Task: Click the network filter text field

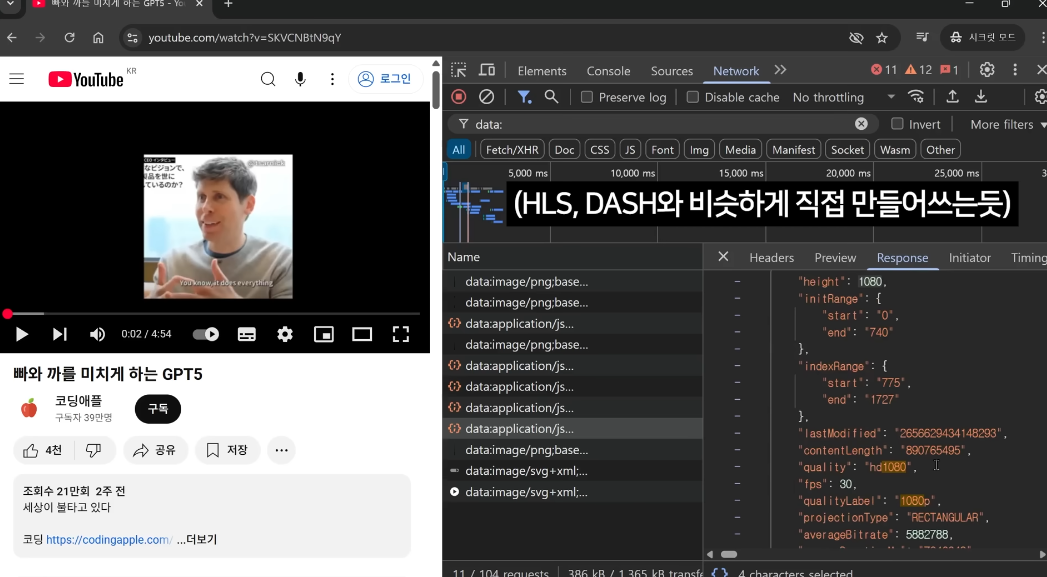Action: pyautogui.click(x=661, y=124)
